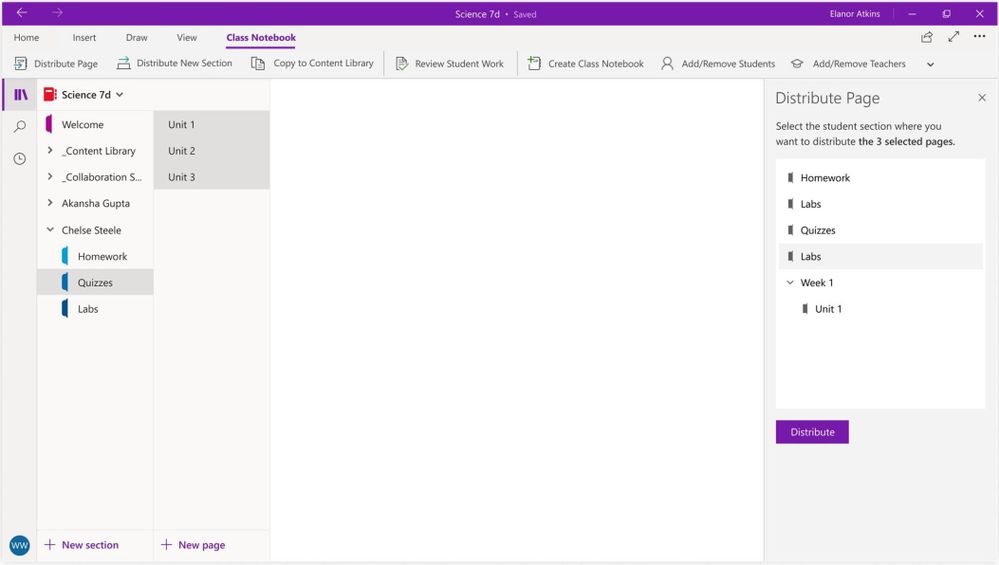Click the Distribute Page ribbon button
The image size is (999, 565).
click(x=56, y=64)
